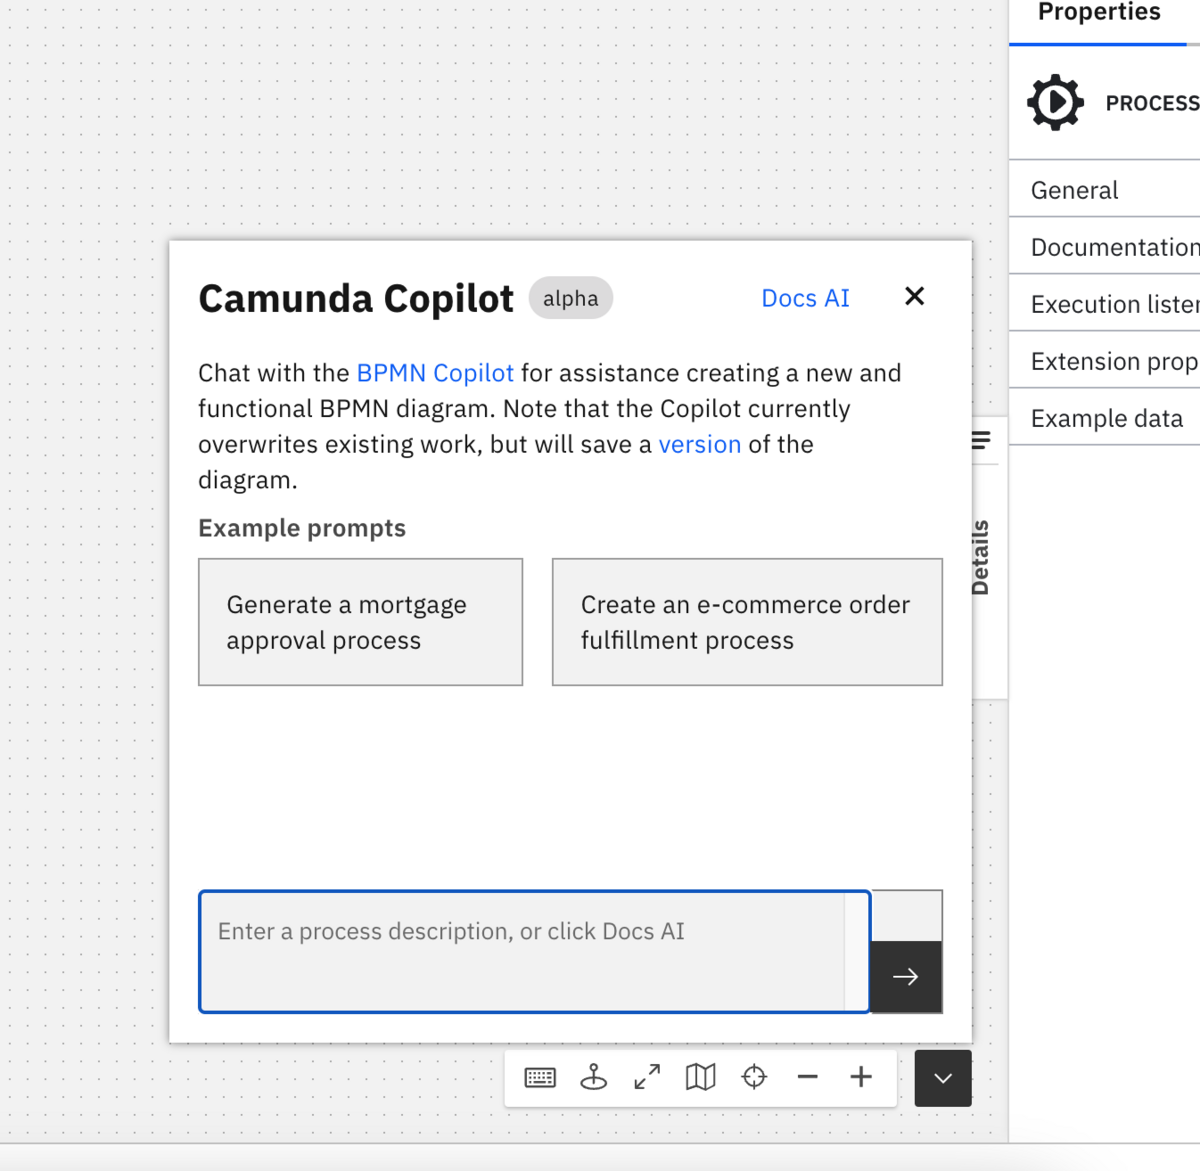Reset viewport with crosshair icon
1200x1171 pixels.
754,1077
